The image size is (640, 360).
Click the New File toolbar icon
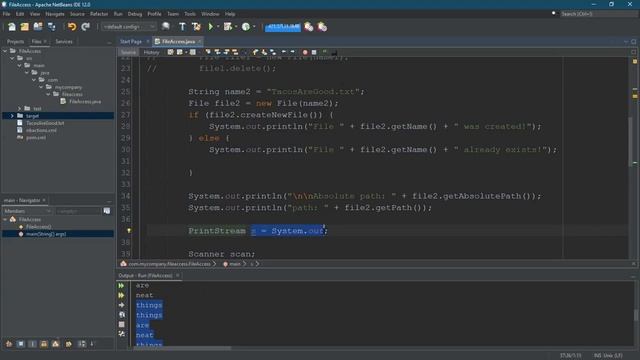click(11, 27)
